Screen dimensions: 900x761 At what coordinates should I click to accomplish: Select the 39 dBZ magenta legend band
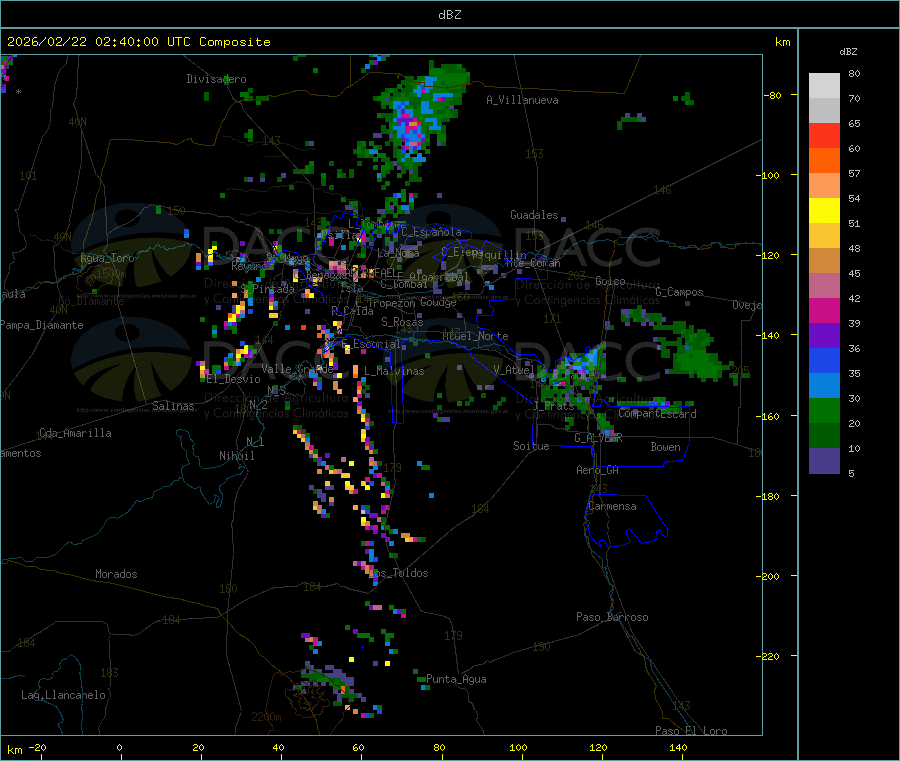point(824,310)
